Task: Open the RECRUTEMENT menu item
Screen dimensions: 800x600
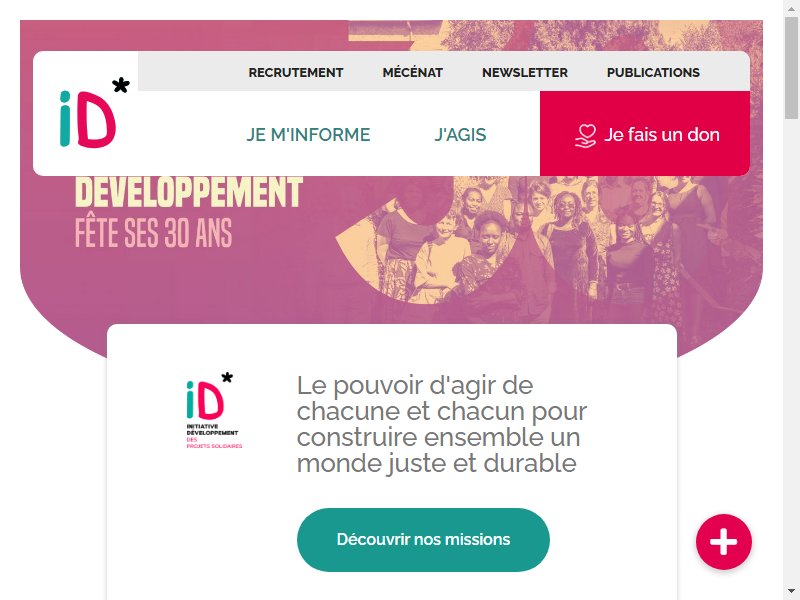Action: (x=296, y=72)
